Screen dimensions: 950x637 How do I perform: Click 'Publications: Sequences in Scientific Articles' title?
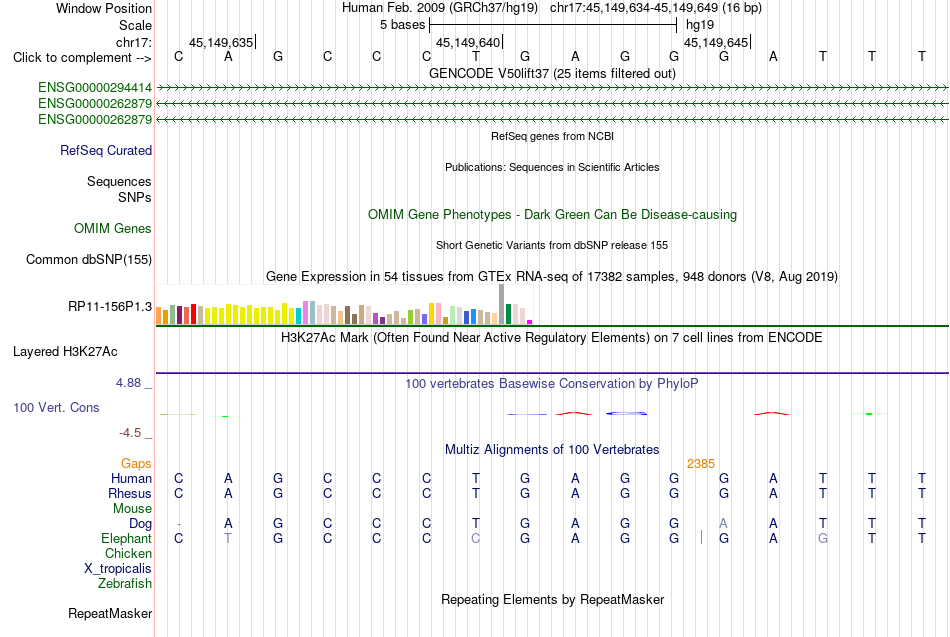click(x=552, y=167)
